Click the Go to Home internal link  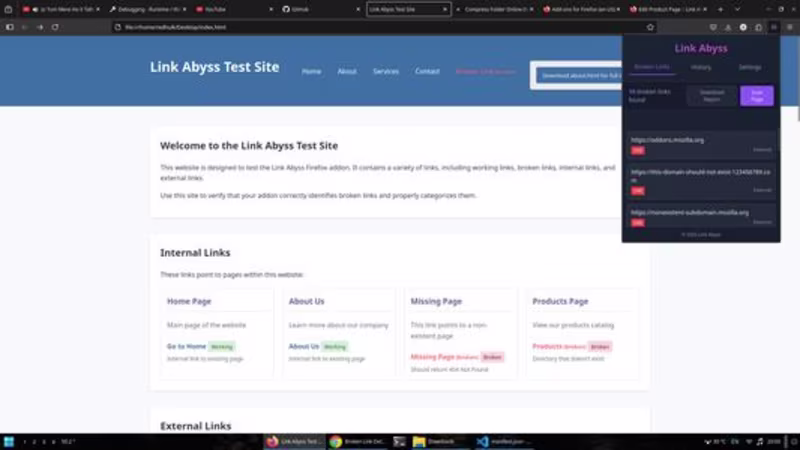pos(186,346)
